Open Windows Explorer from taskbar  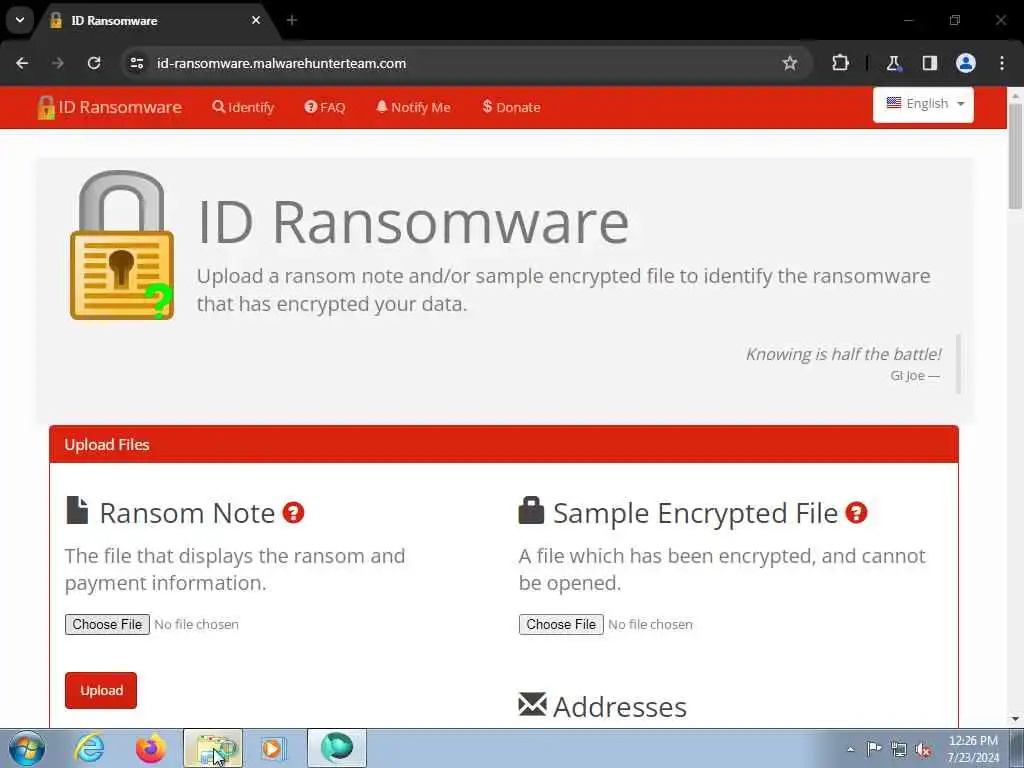click(x=213, y=748)
